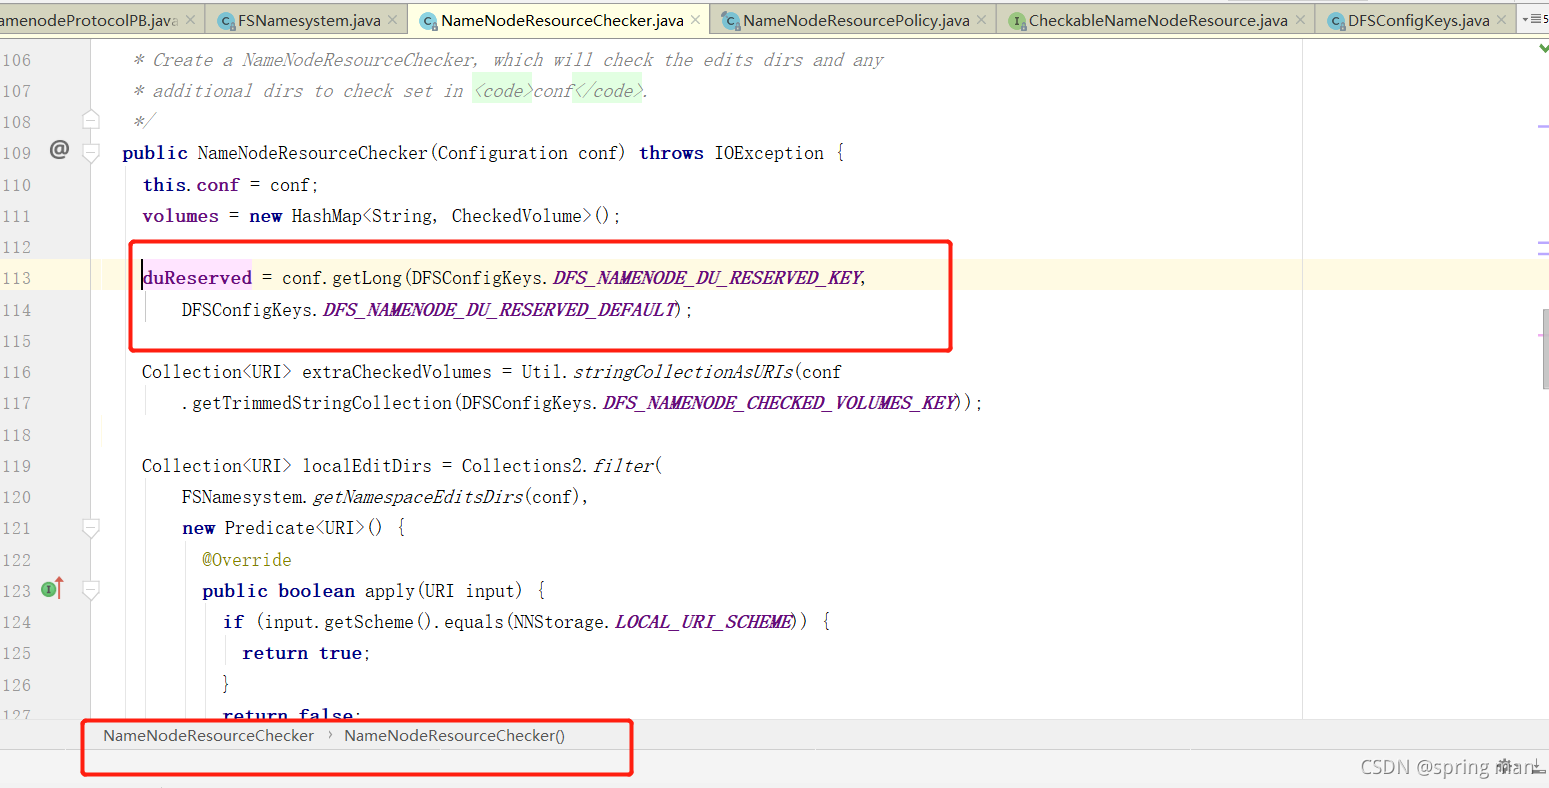Click 'new Predicate<URI>()' on line 121
This screenshot has width=1549, height=788.
tap(282, 528)
